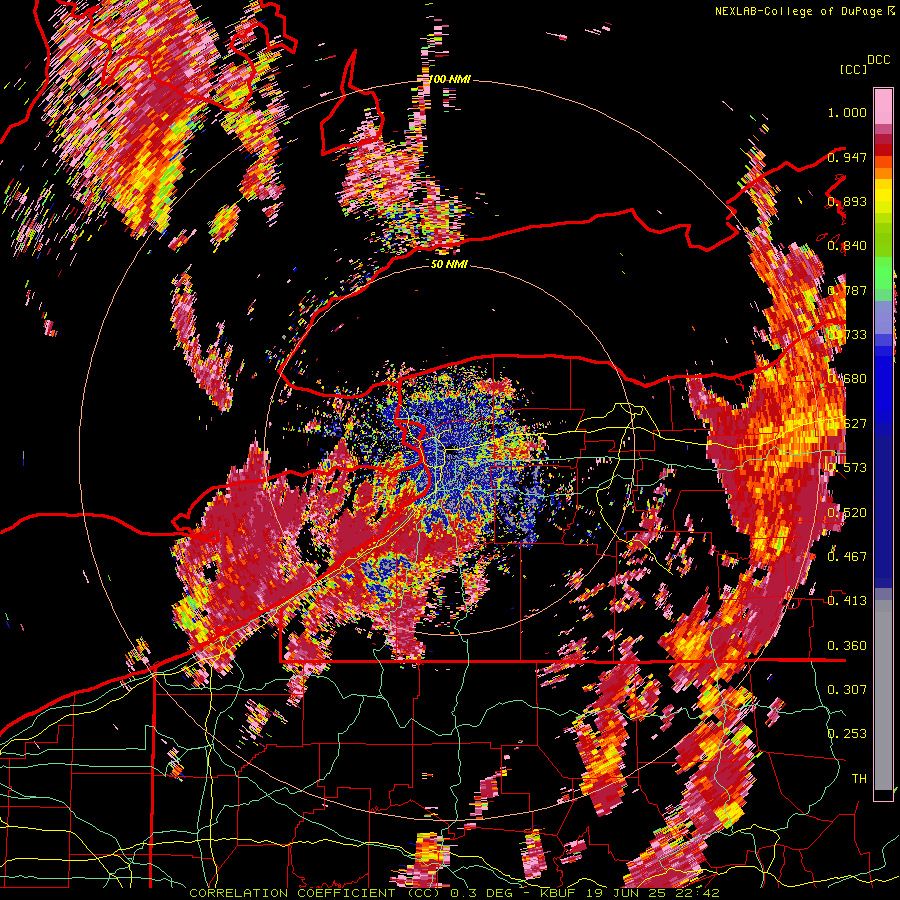Click the 50 NMI range ring label
This screenshot has height=900, width=900.
(x=449, y=264)
